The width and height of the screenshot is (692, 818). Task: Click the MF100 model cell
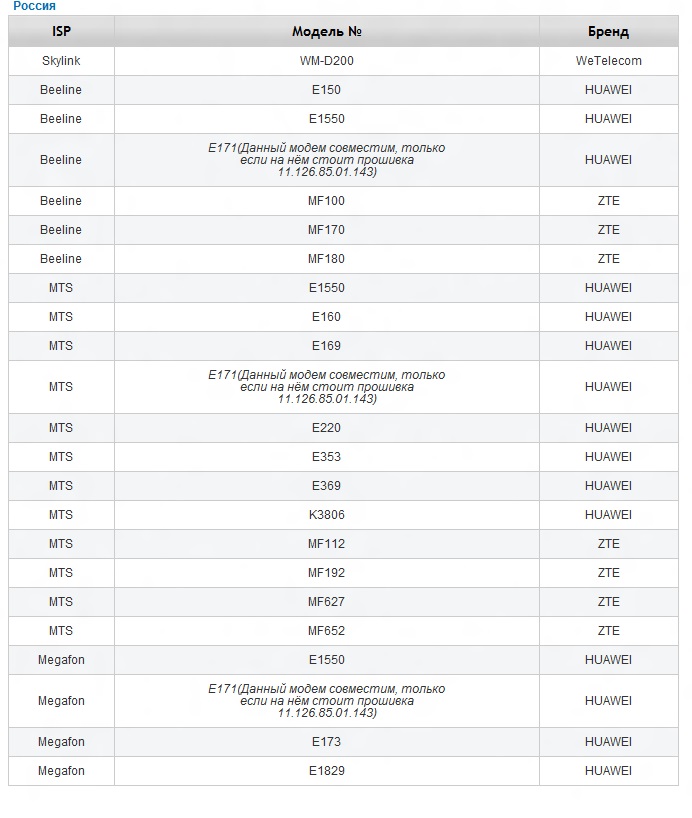tap(326, 201)
